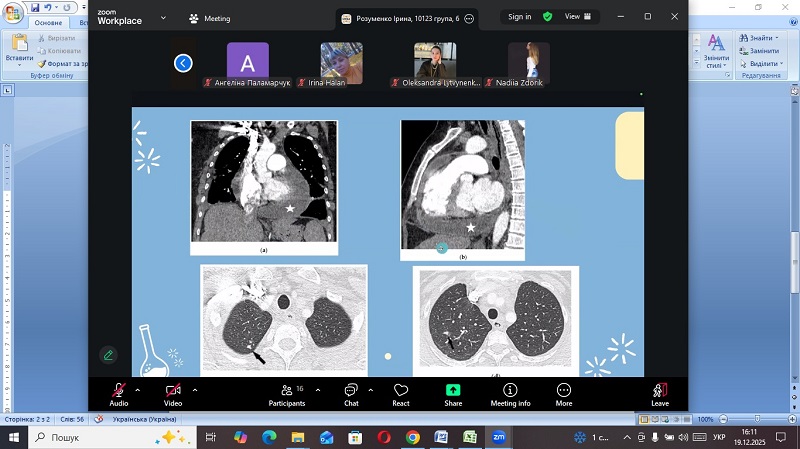The width and height of the screenshot is (800, 449).
Task: Switch to the Meeting tab
Action: tap(209, 18)
